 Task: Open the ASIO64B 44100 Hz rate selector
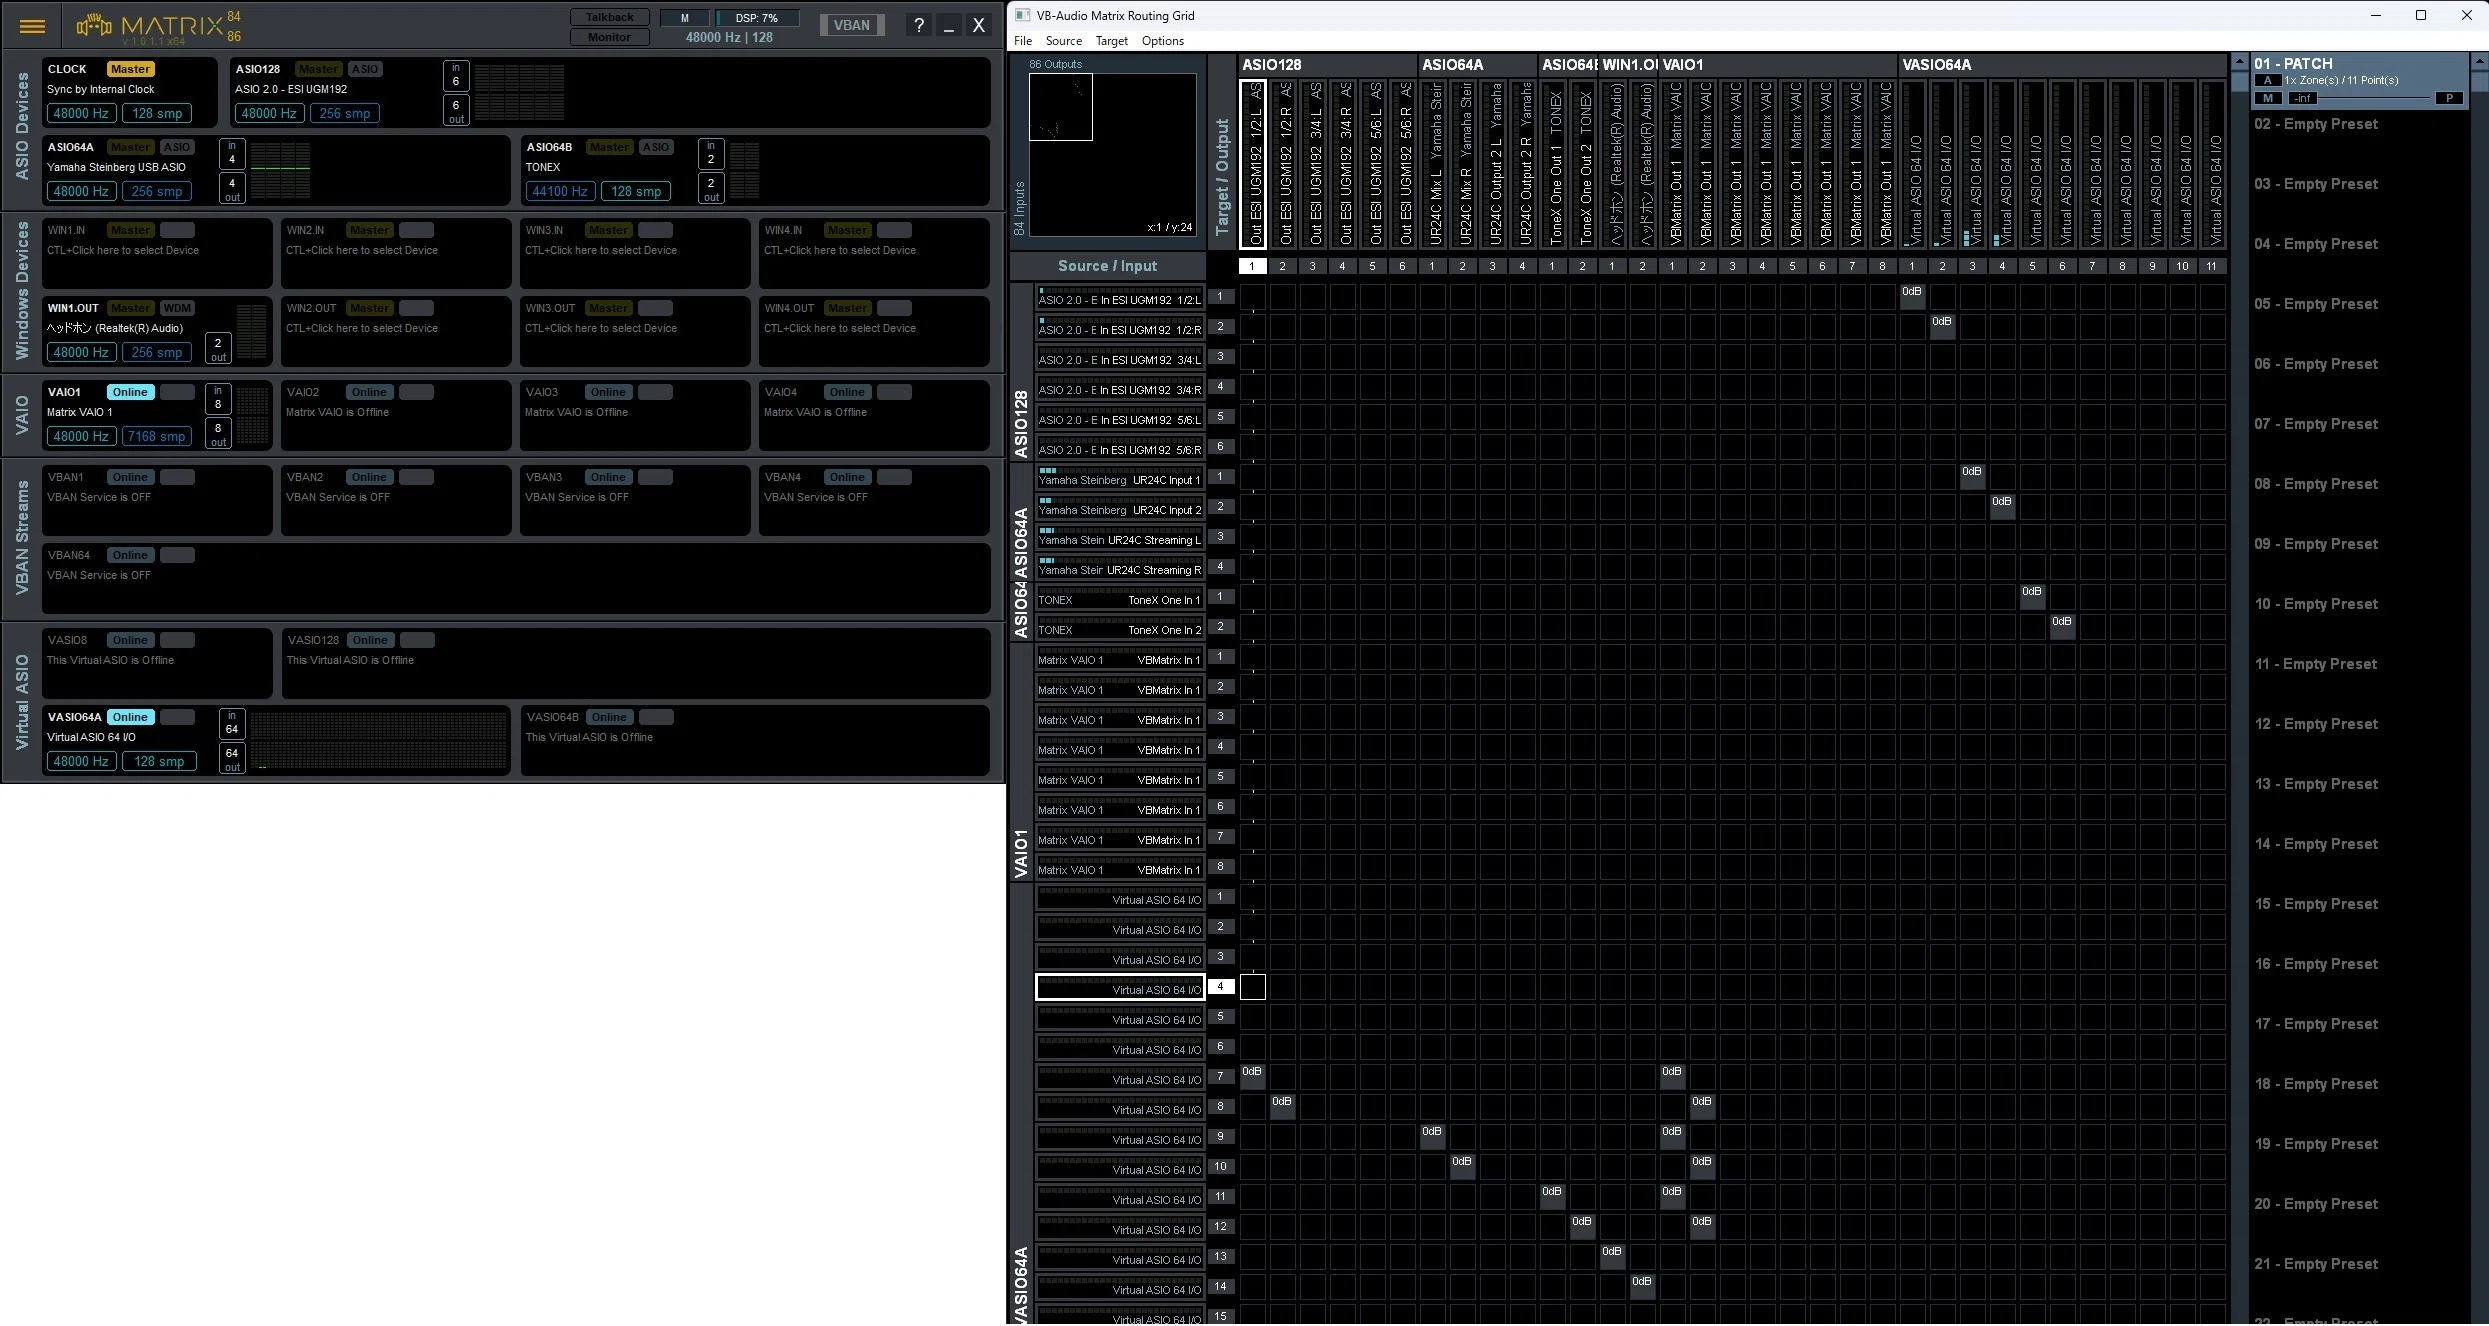point(560,191)
